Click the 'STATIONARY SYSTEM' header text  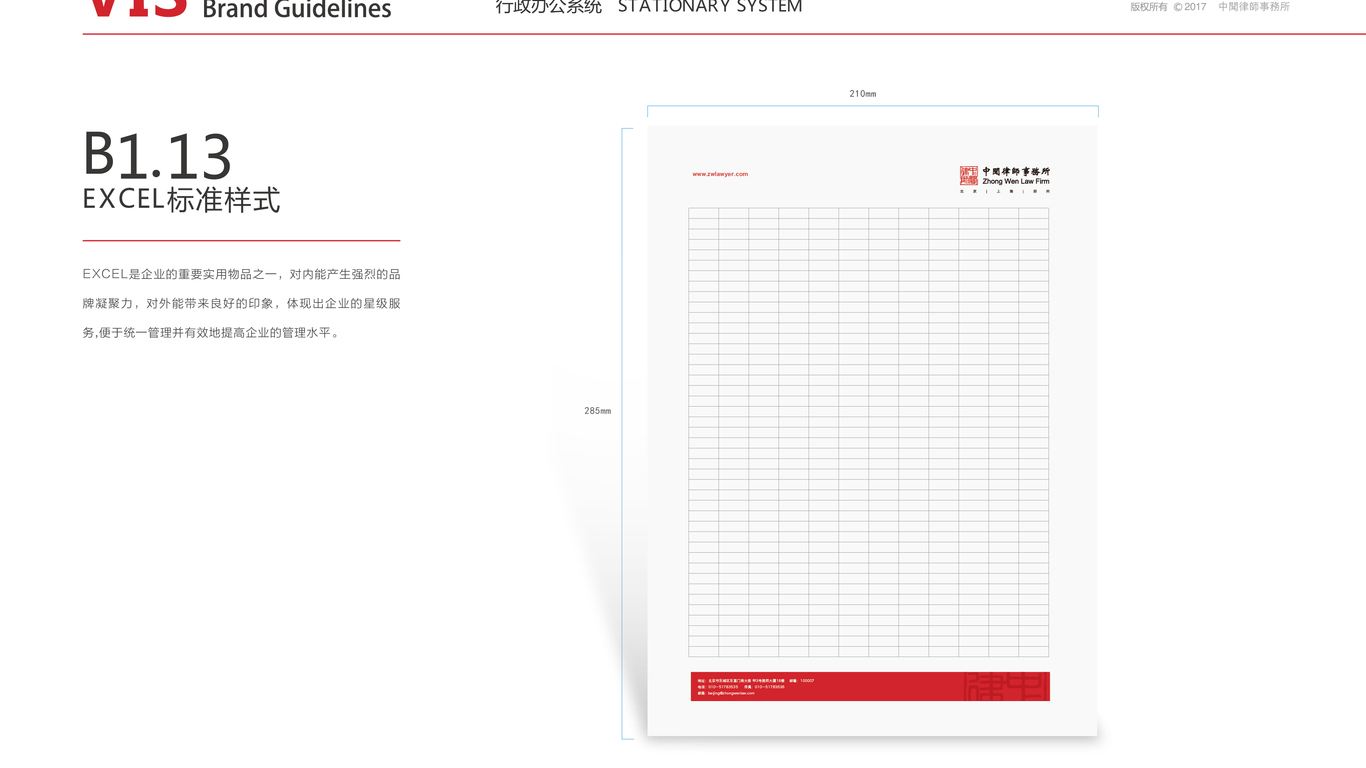click(x=710, y=7)
